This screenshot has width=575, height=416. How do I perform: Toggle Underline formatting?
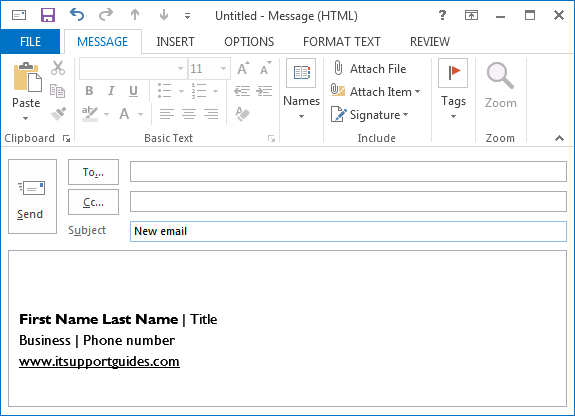133,91
